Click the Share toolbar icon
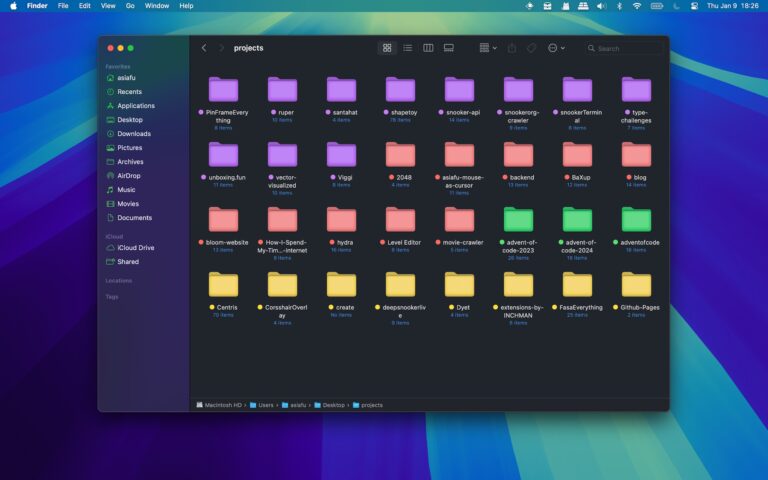 (512, 48)
